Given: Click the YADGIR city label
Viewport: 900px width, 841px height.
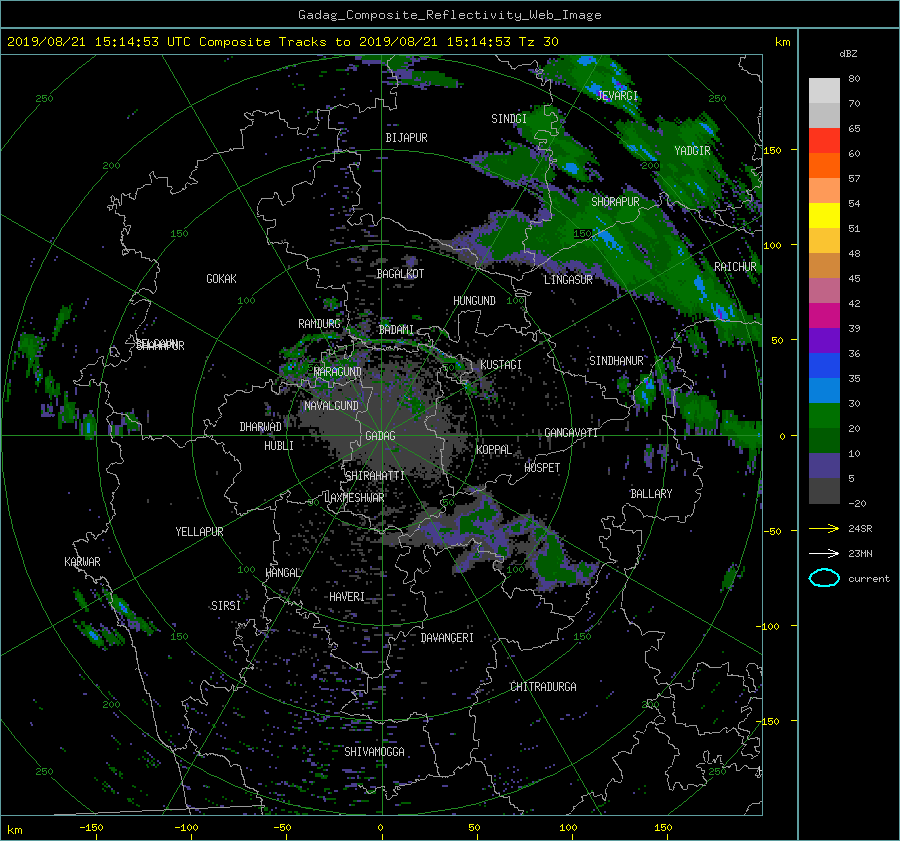Looking at the screenshot, I should pyautogui.click(x=692, y=151).
